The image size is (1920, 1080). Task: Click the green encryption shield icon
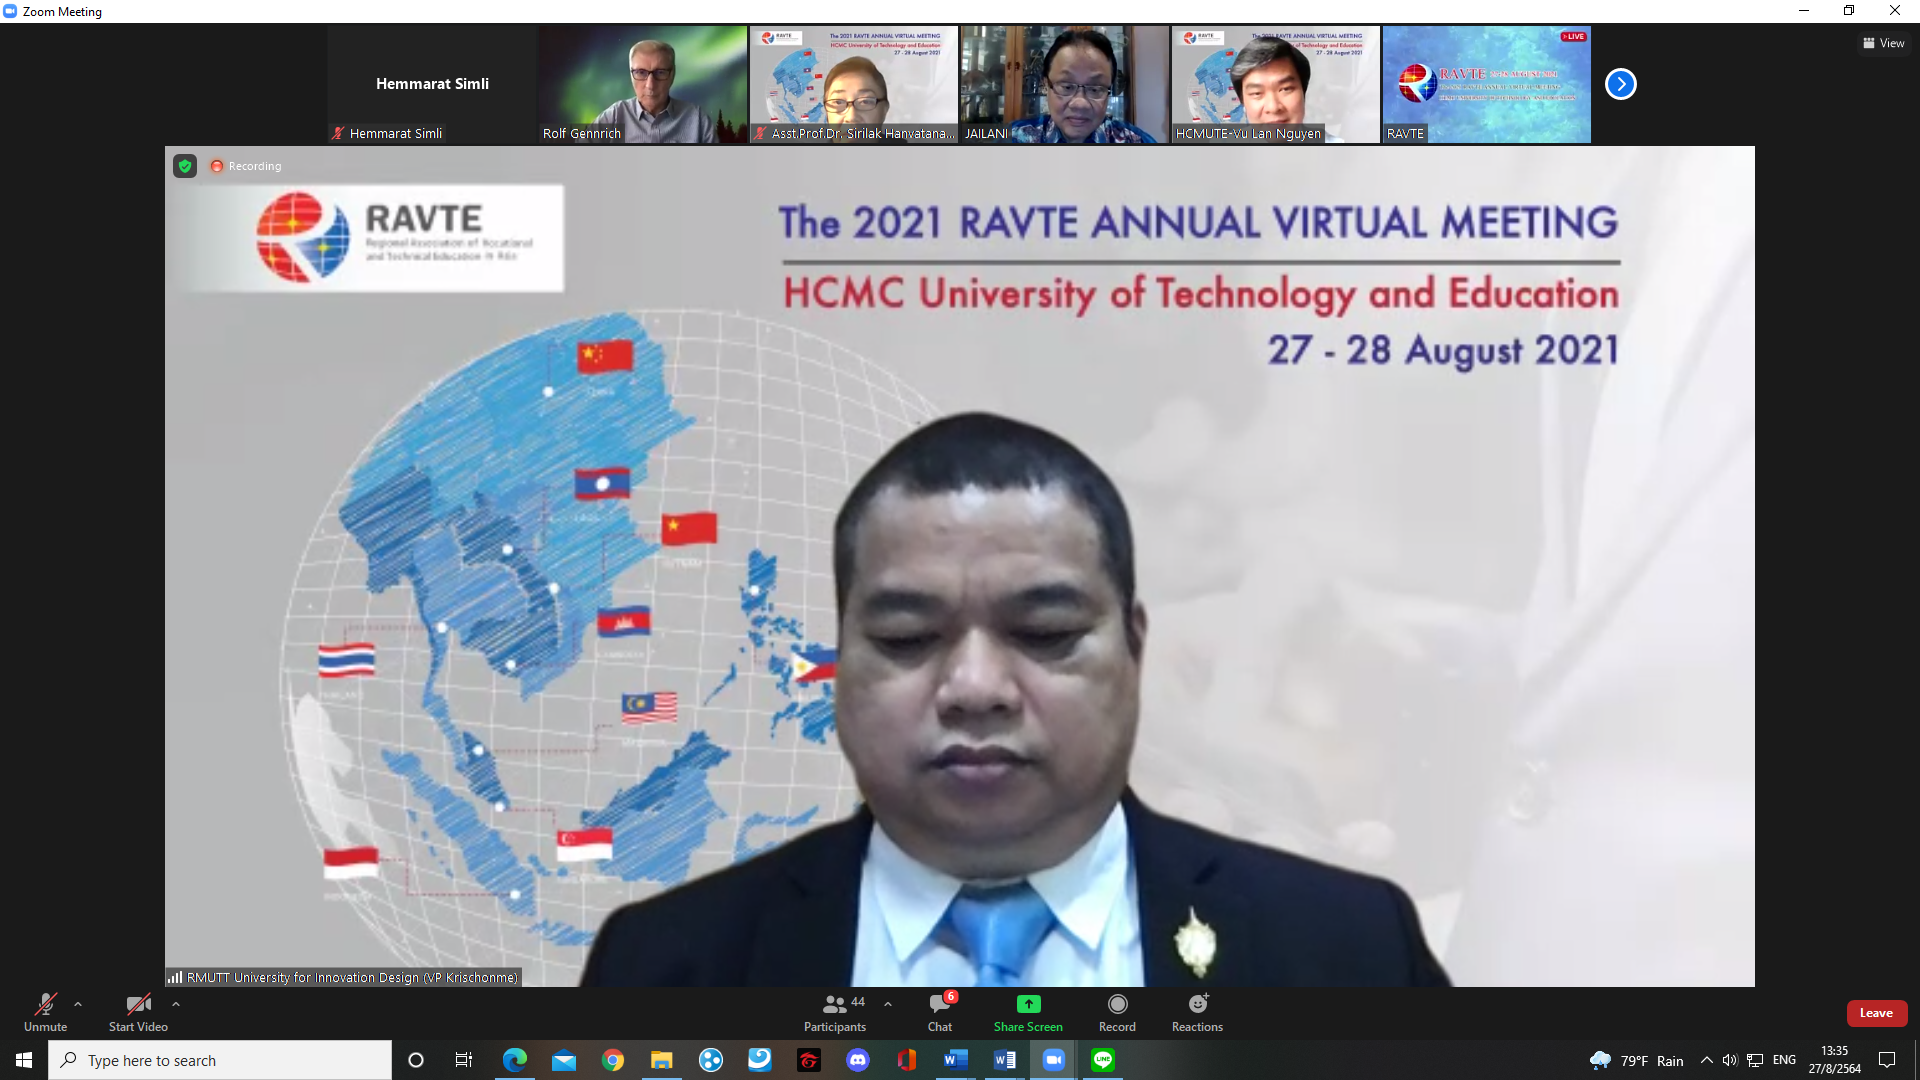(x=185, y=166)
